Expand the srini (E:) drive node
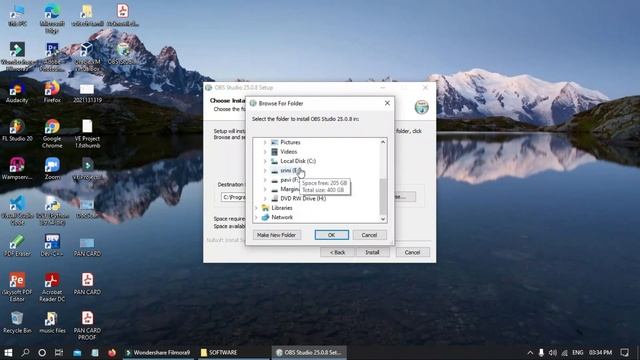 tap(265, 171)
